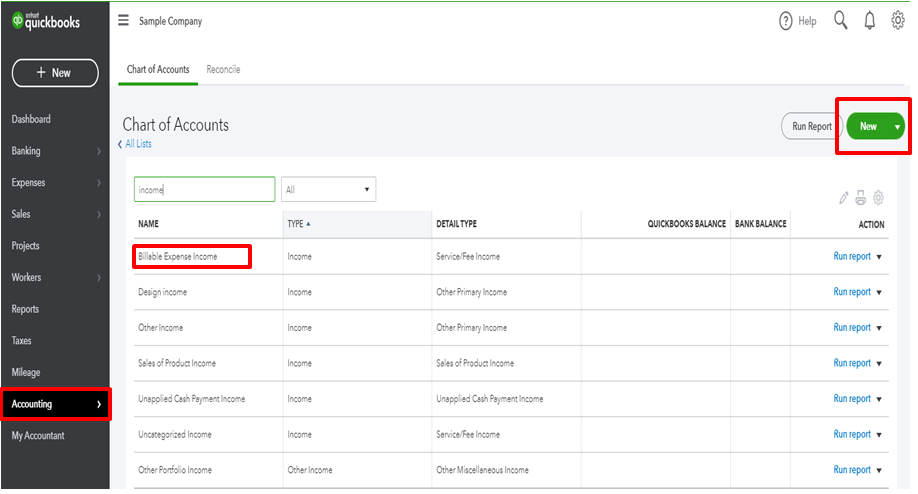Click the pencil edit icon above table

click(844, 198)
